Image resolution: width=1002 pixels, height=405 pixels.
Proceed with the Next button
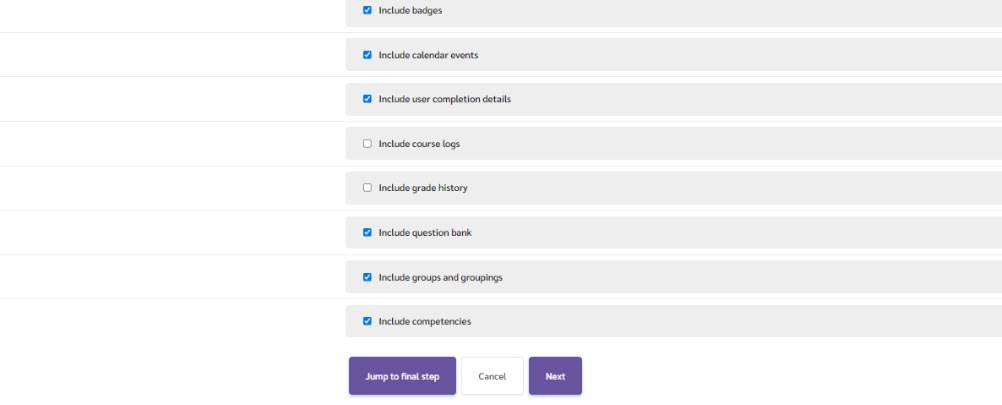[x=555, y=376]
